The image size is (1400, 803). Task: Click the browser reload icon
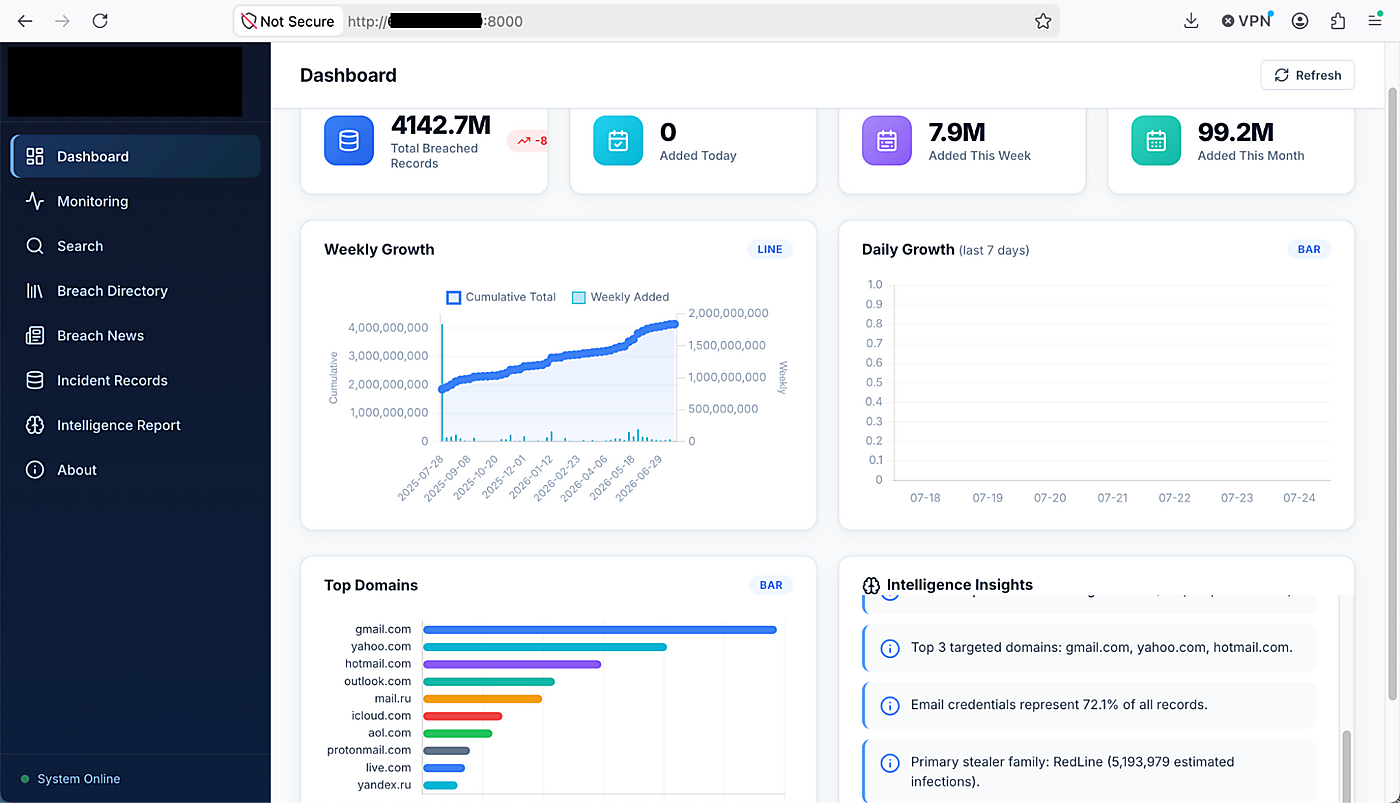pos(100,21)
